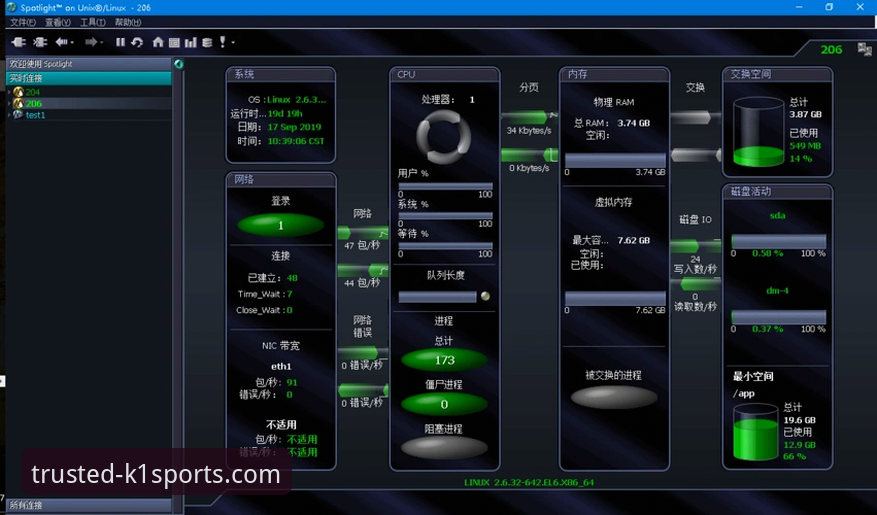The height and width of the screenshot is (515, 877).
Task: Open the 工具(T) menu
Action: (93, 22)
